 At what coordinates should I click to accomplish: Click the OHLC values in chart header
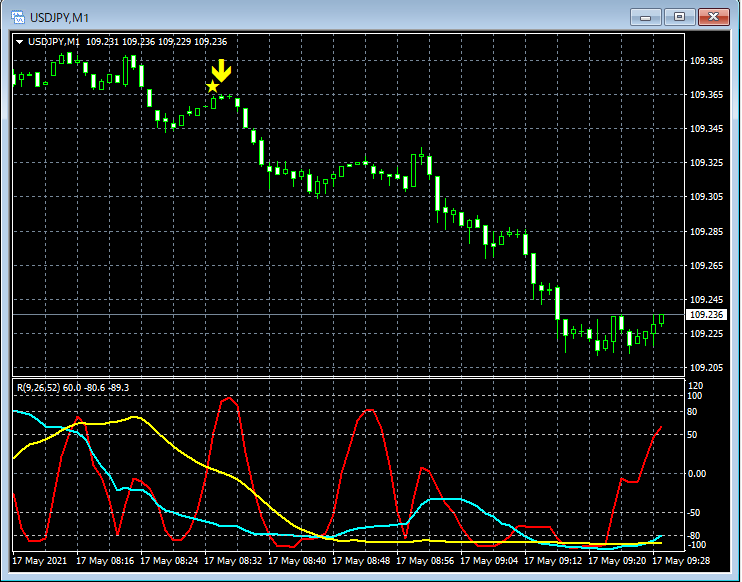pos(156,42)
